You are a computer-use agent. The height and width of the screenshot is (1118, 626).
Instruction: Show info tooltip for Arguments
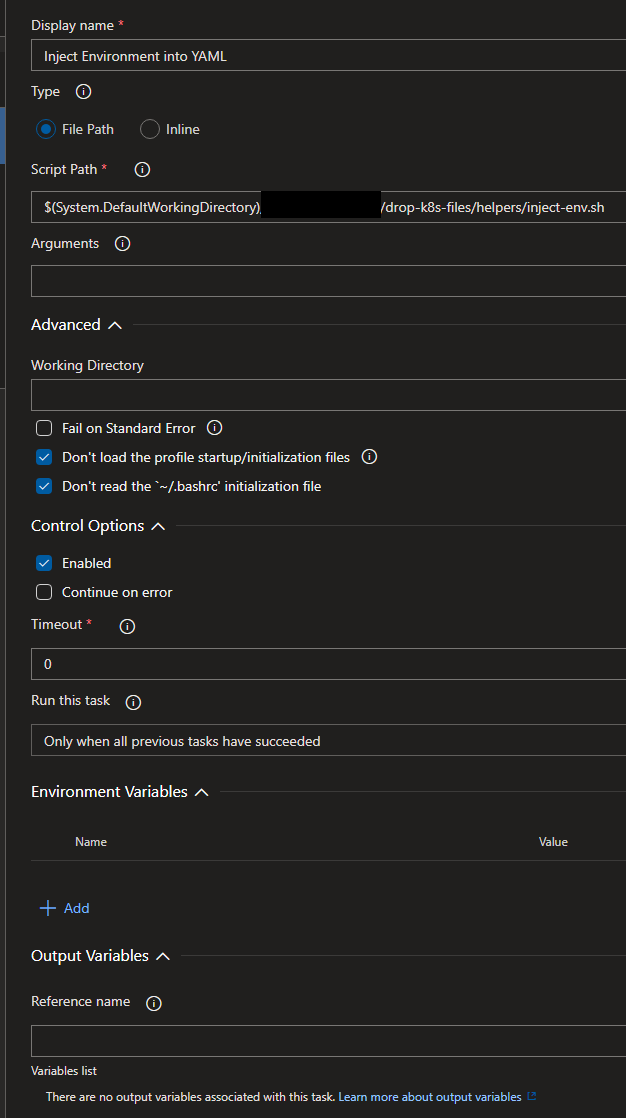pyautogui.click(x=123, y=244)
